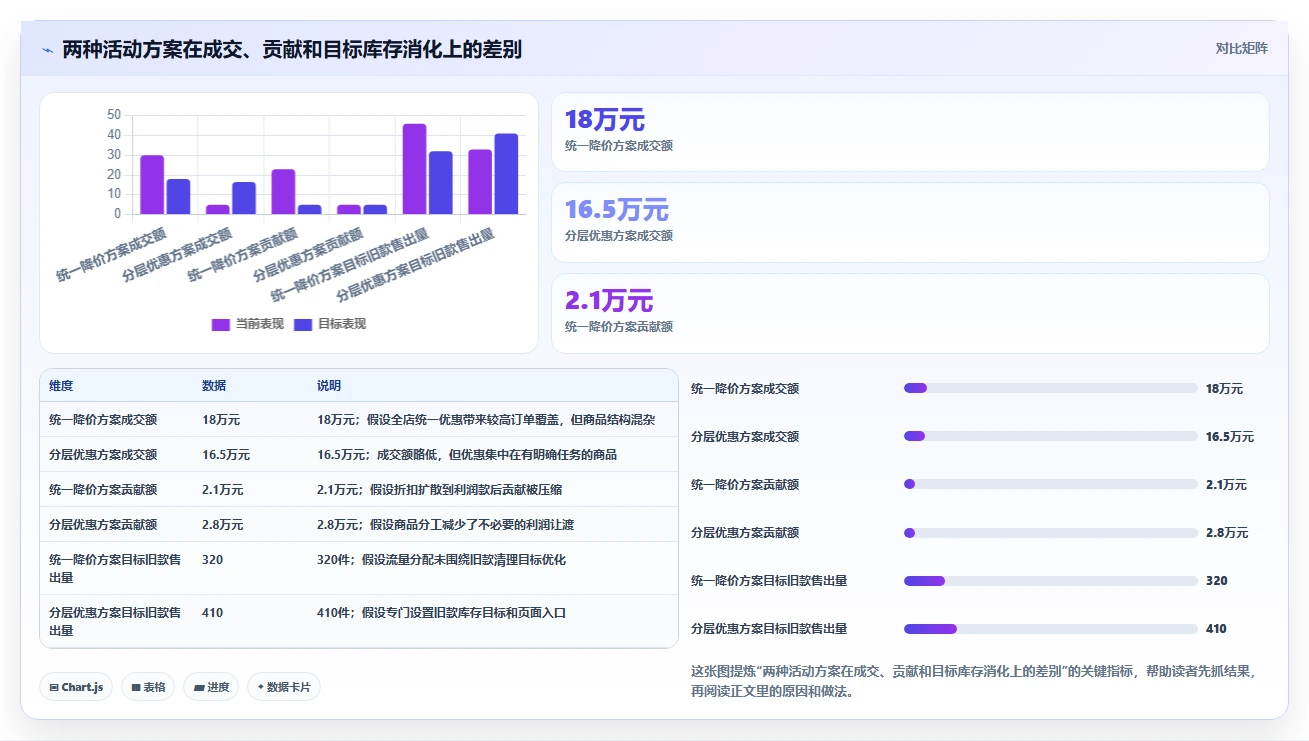Click table cell 18万元 in 数据 column
The height and width of the screenshot is (741, 1309).
tap(221, 420)
